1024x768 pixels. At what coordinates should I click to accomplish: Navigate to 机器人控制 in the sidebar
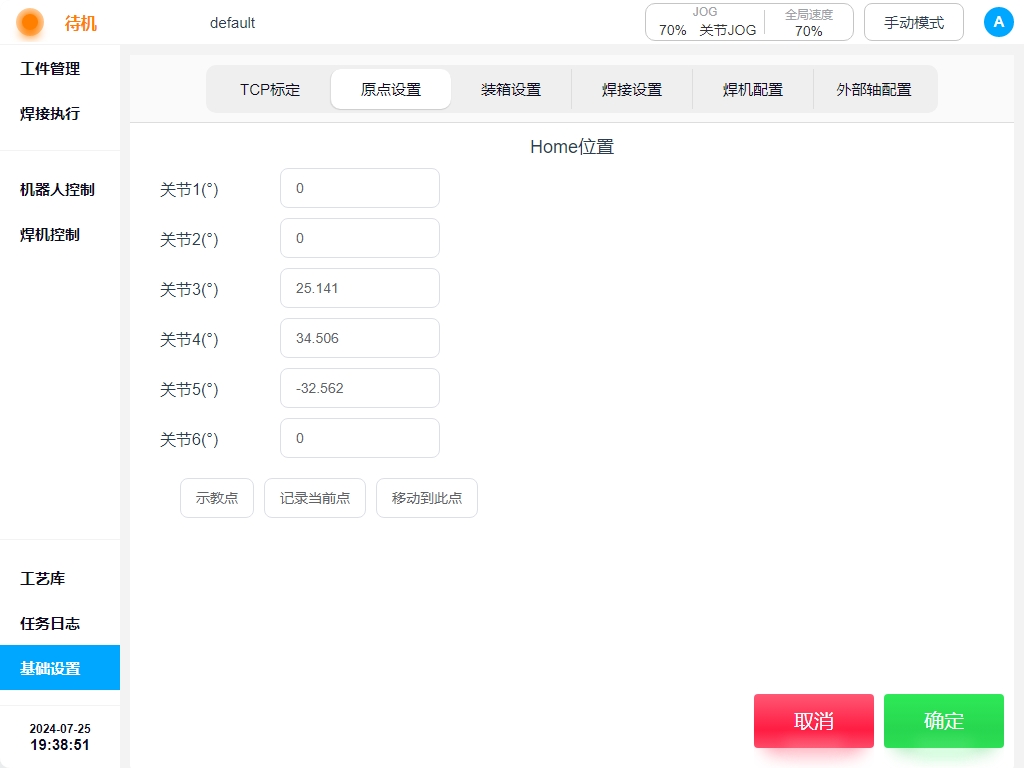pyautogui.click(x=57, y=190)
